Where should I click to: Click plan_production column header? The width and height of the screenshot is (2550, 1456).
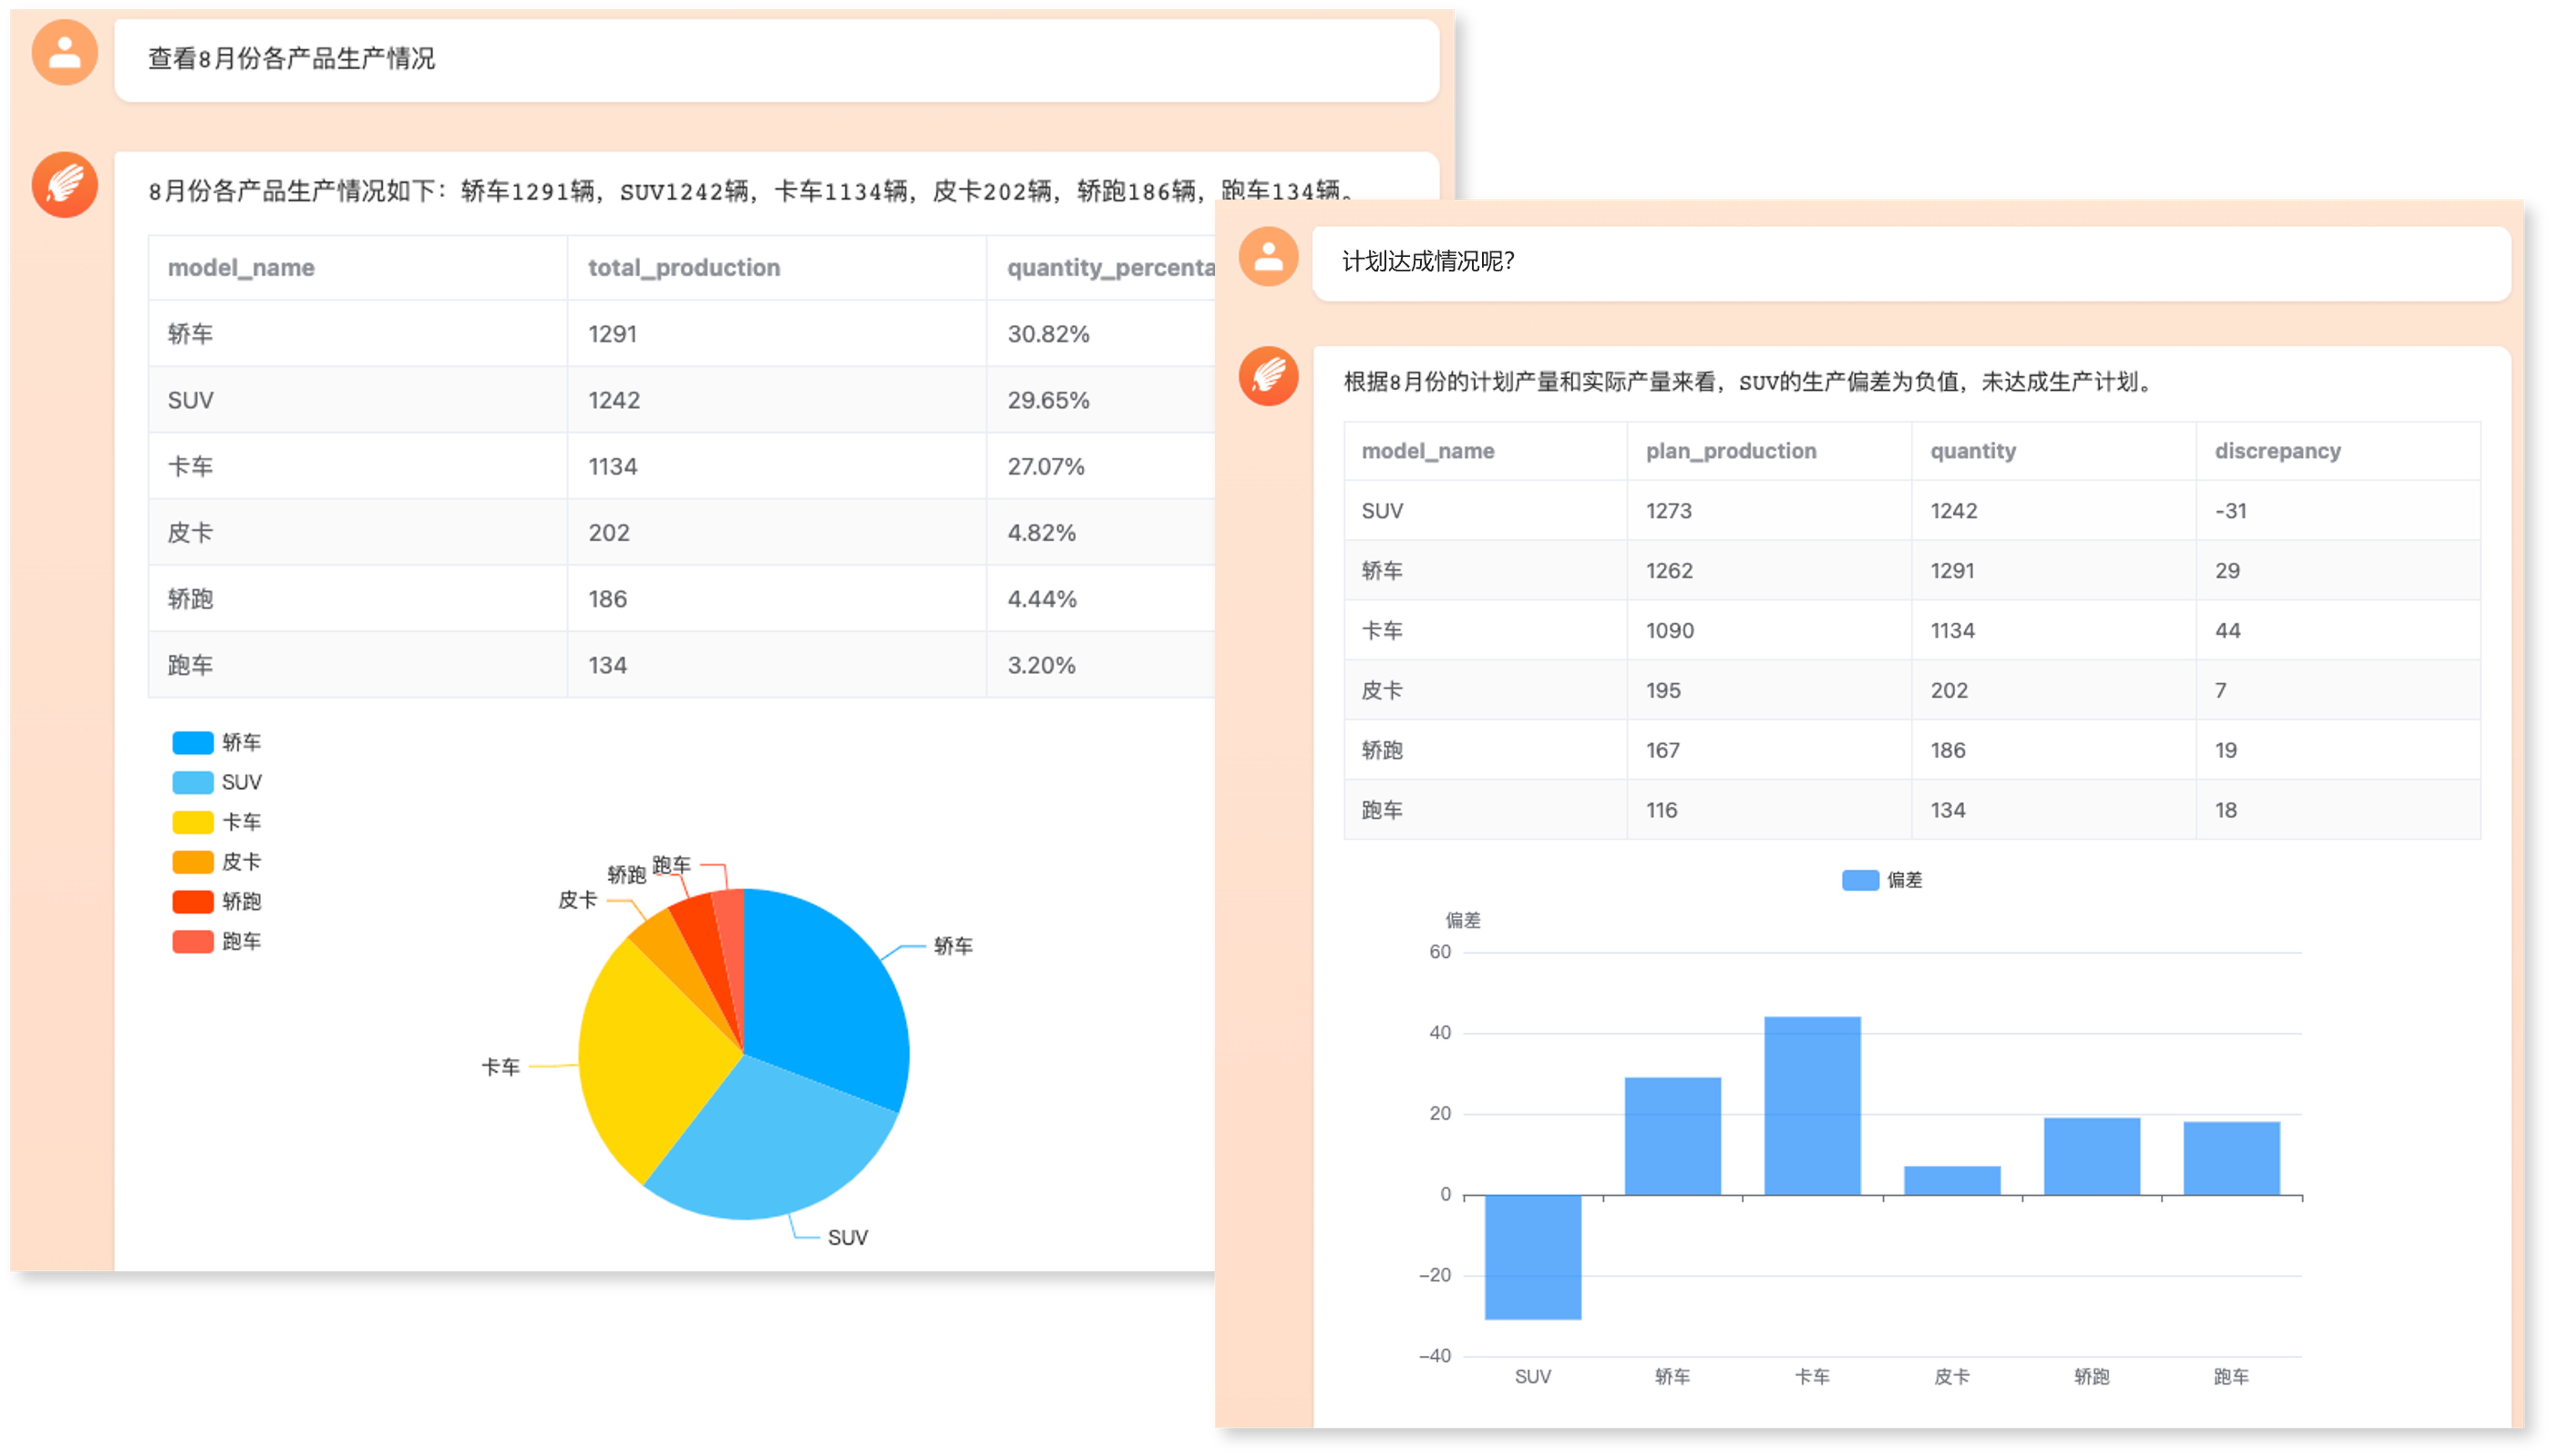[1730, 451]
